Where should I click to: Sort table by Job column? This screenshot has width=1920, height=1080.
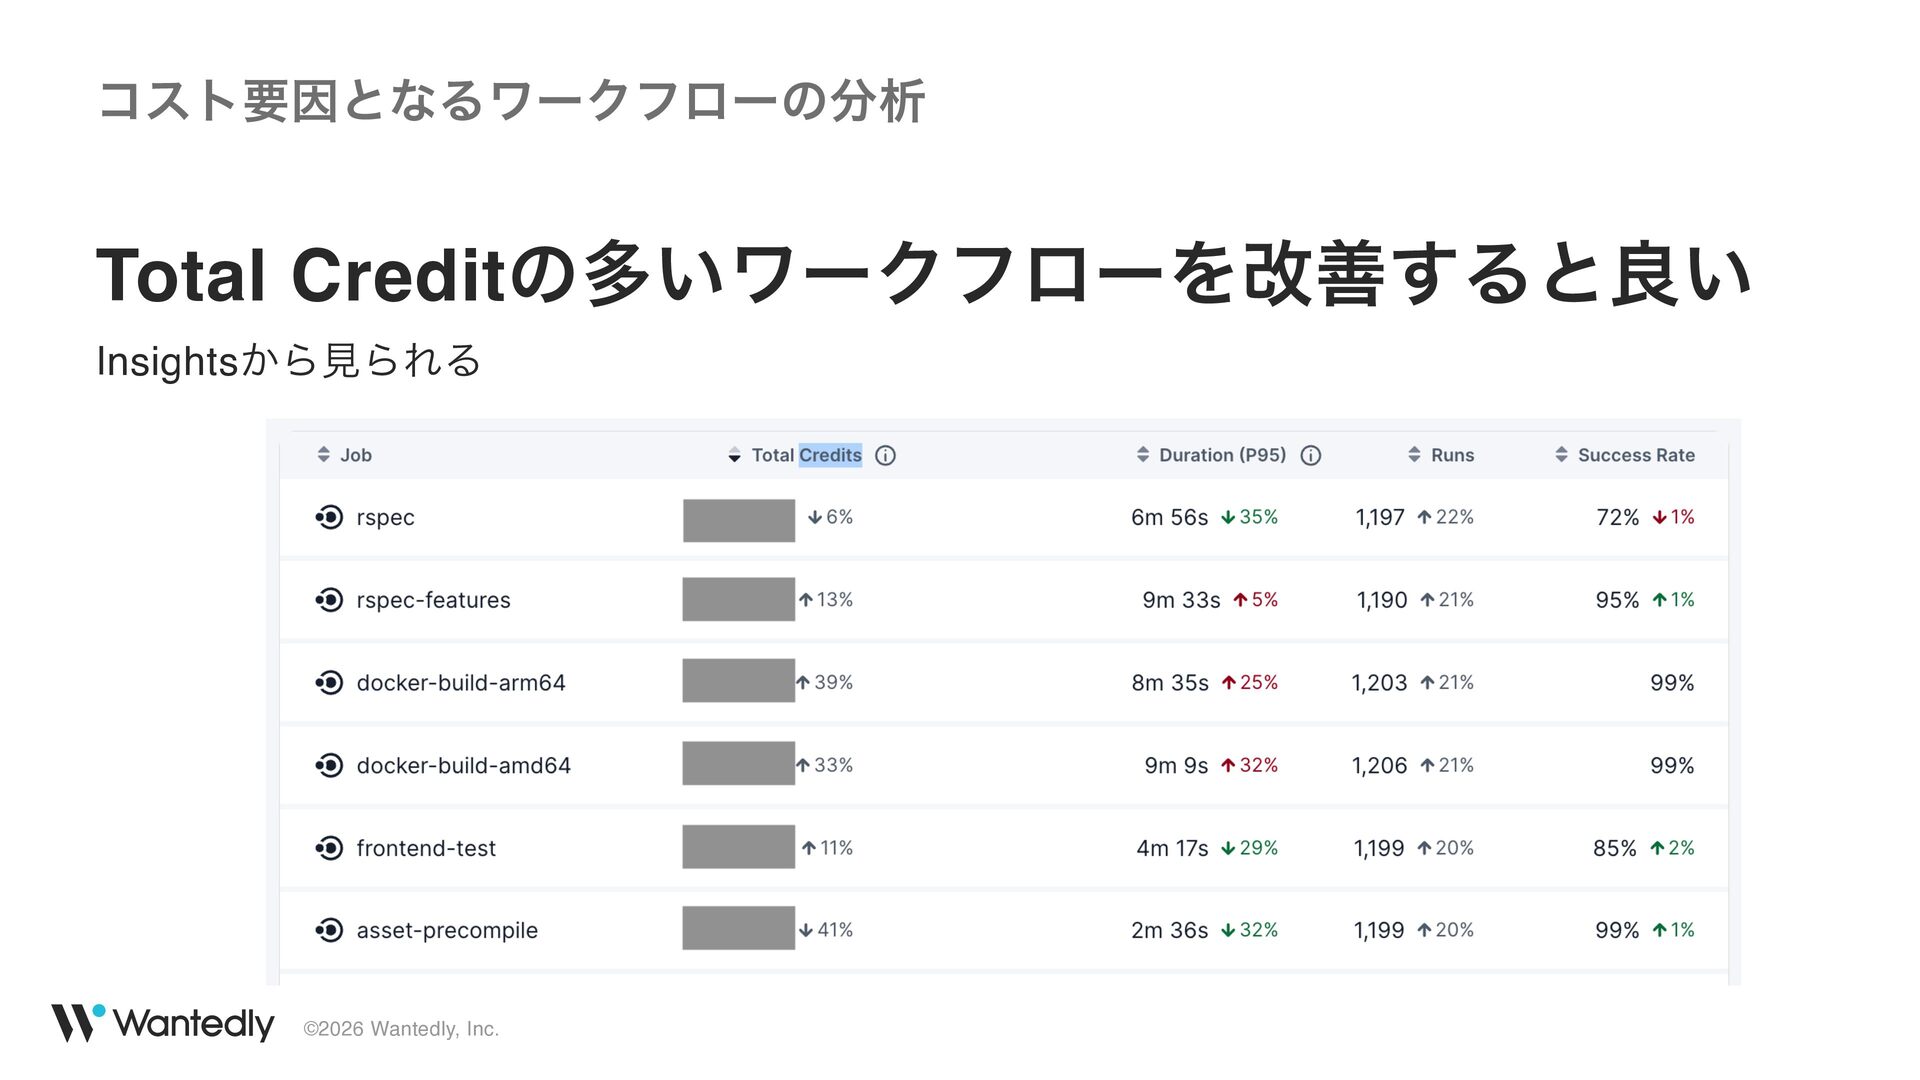click(x=344, y=455)
